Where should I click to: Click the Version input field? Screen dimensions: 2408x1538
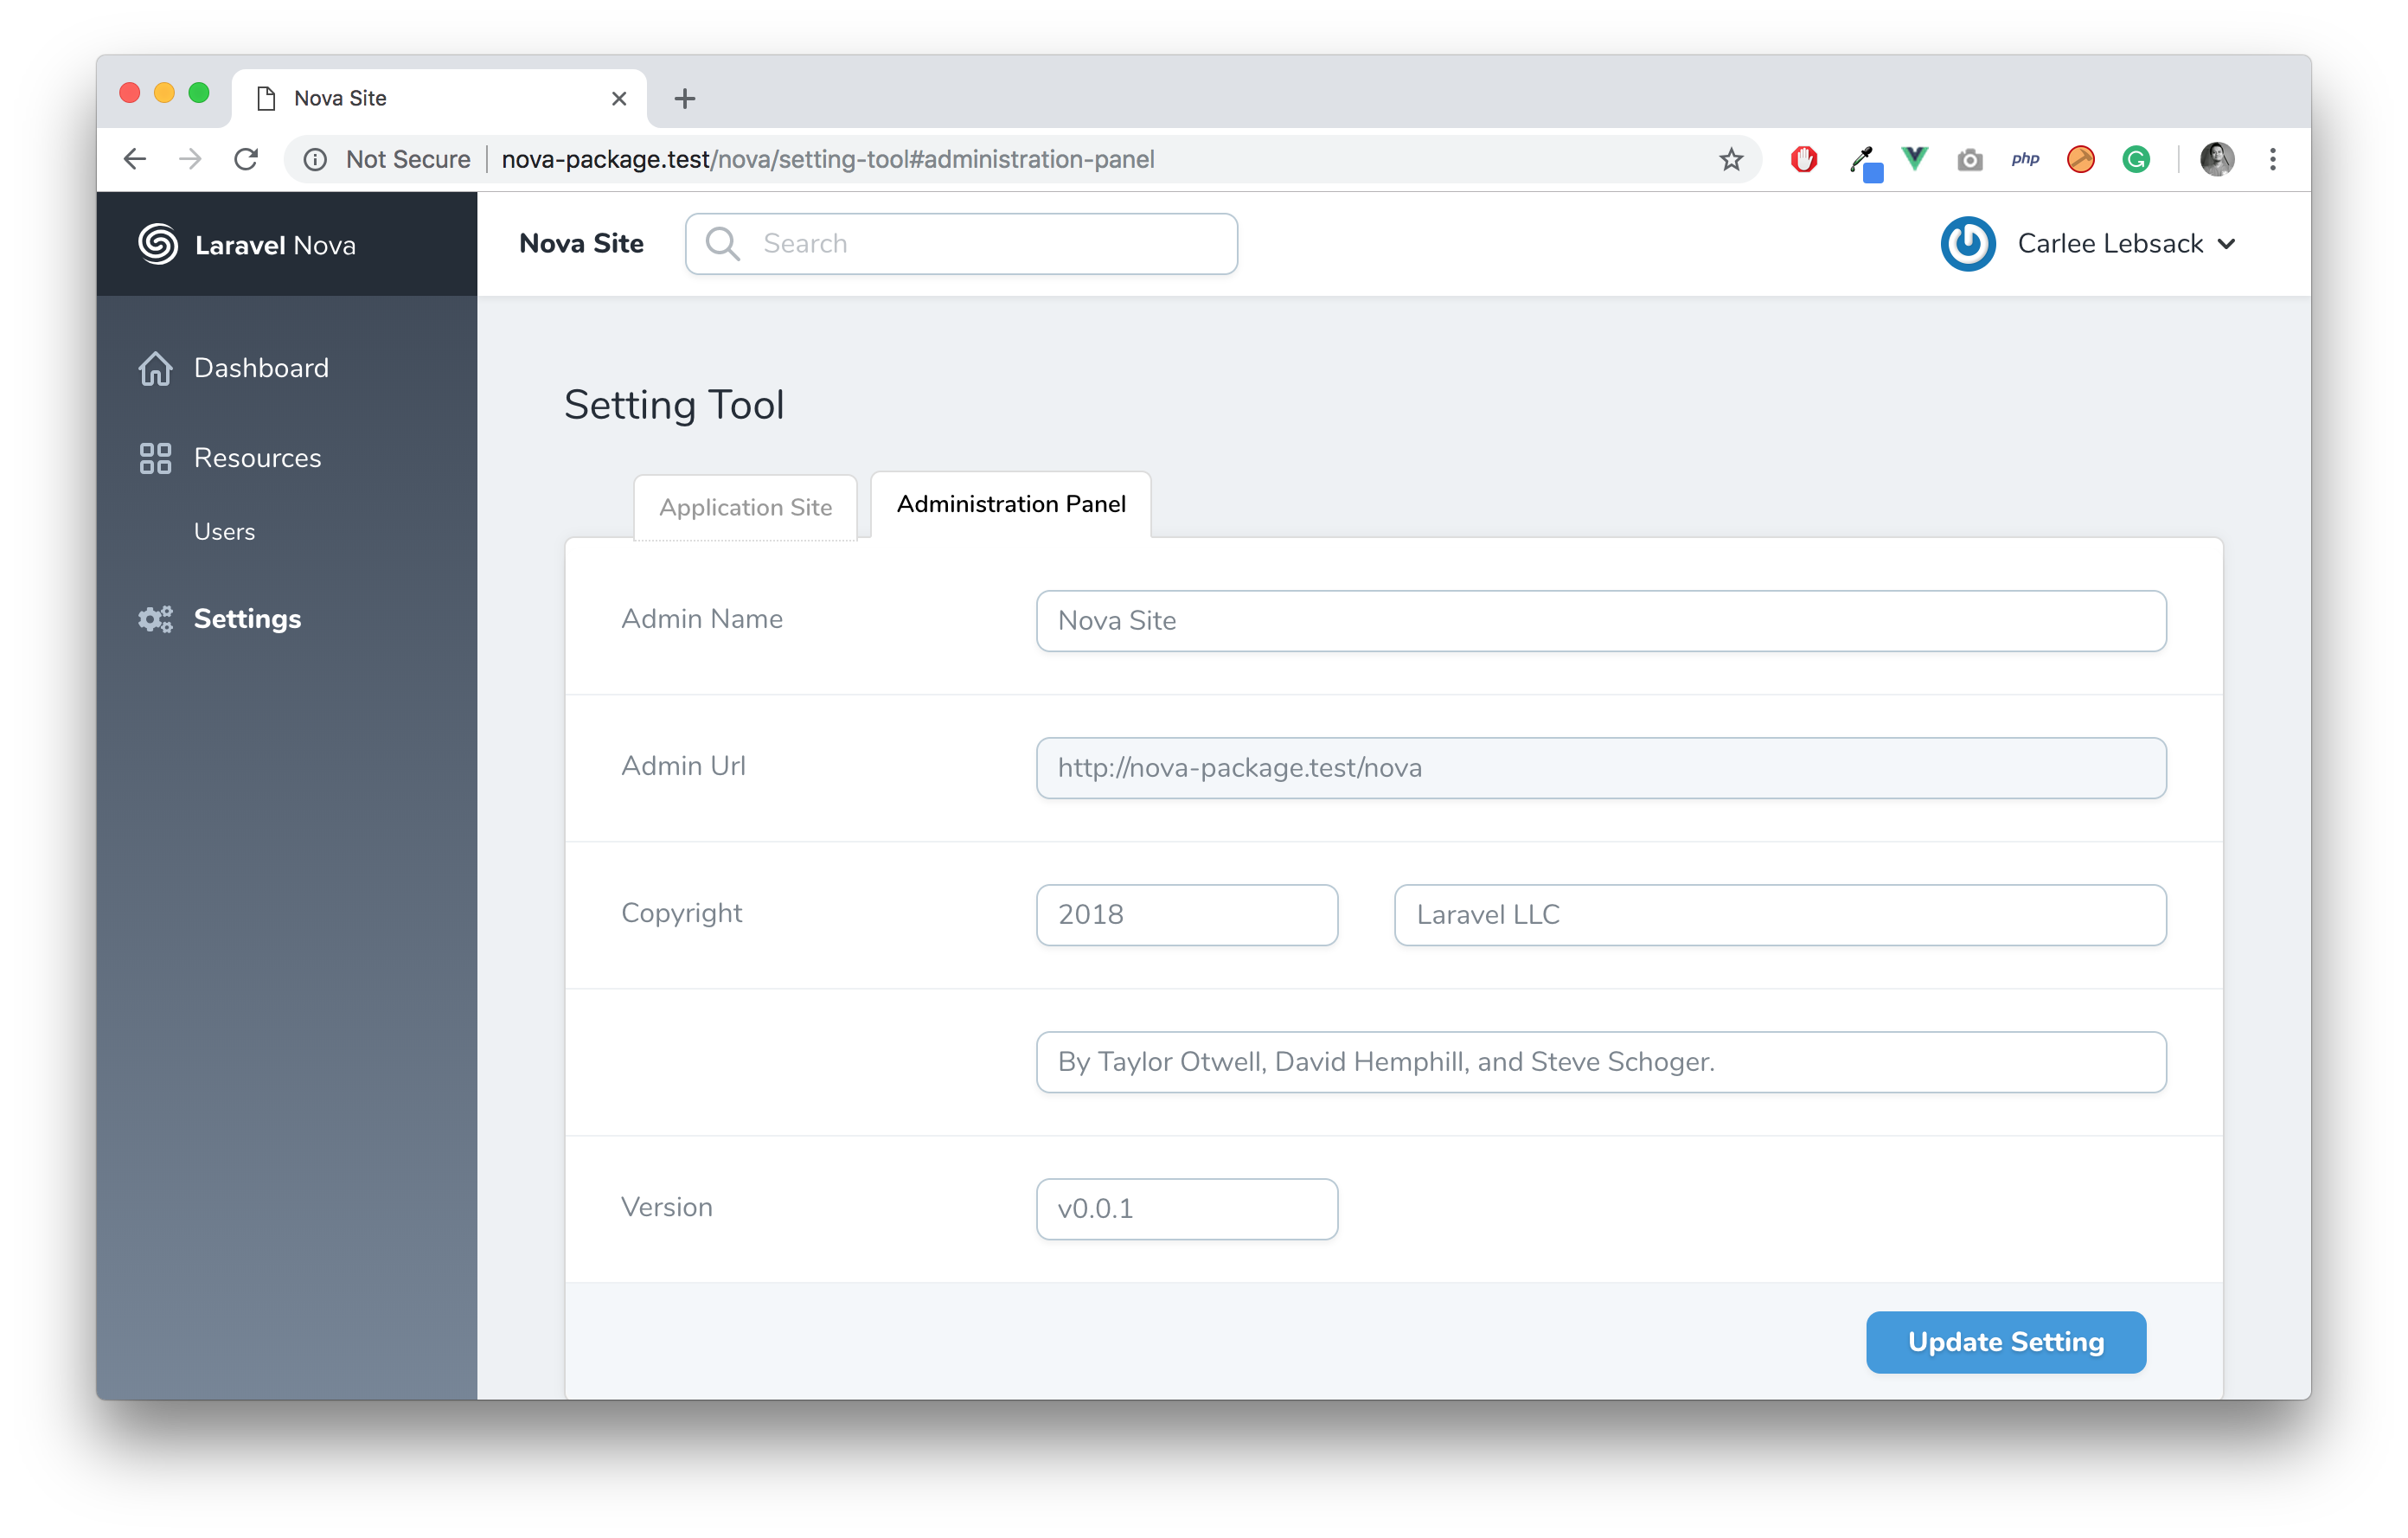click(x=1186, y=1209)
